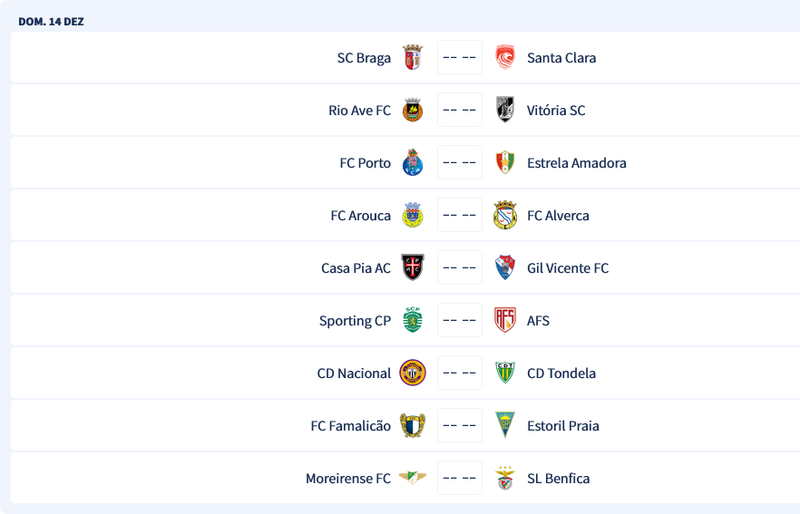The image size is (800, 514).
Task: Click the Santa Clara club crest
Action: coord(505,58)
